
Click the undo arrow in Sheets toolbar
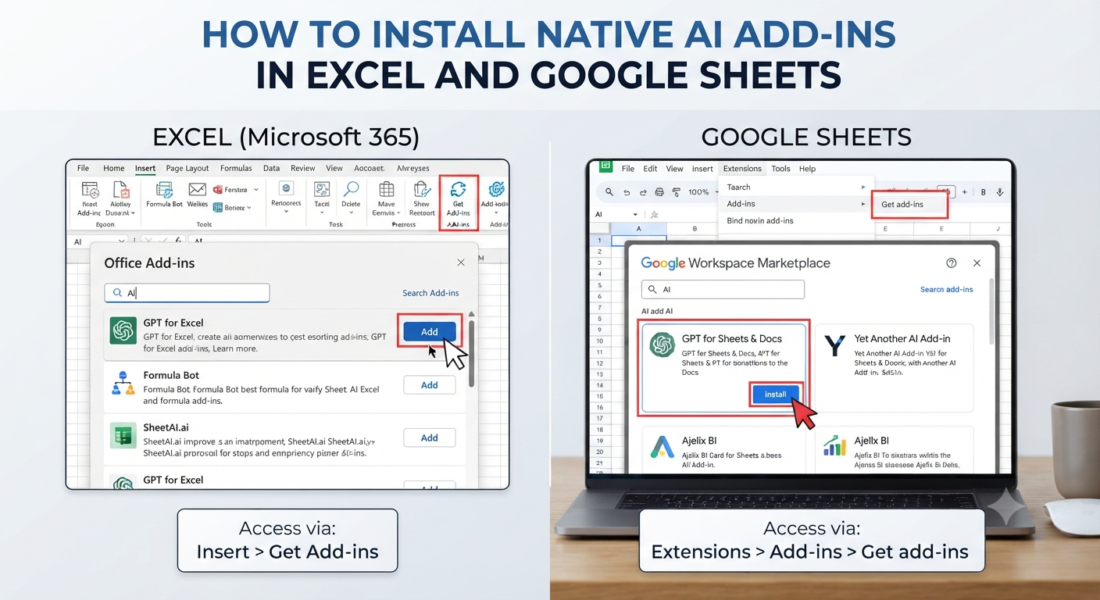pos(626,192)
